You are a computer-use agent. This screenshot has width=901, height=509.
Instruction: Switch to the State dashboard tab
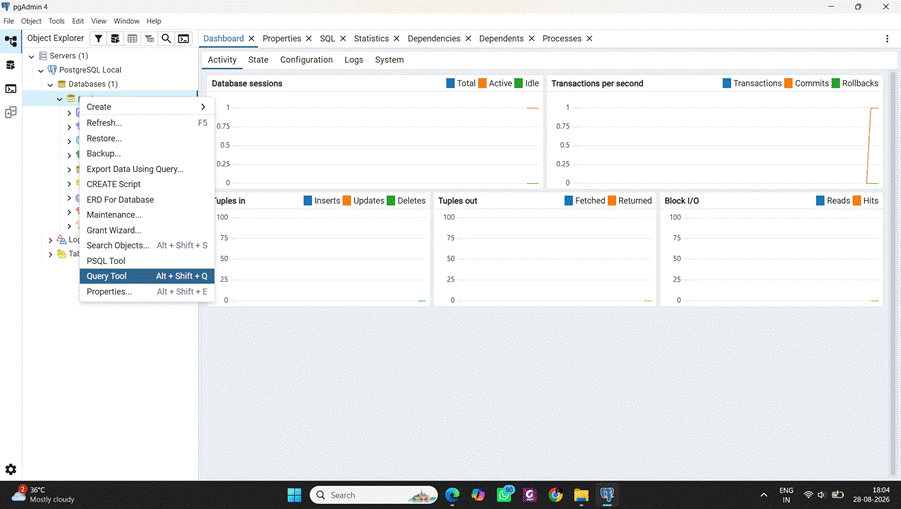point(258,60)
